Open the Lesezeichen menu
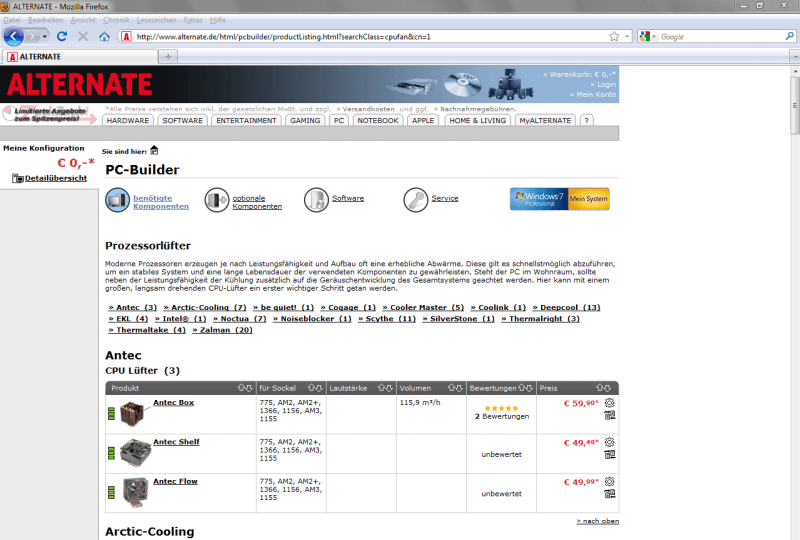The height and width of the screenshot is (540, 800). pos(156,20)
